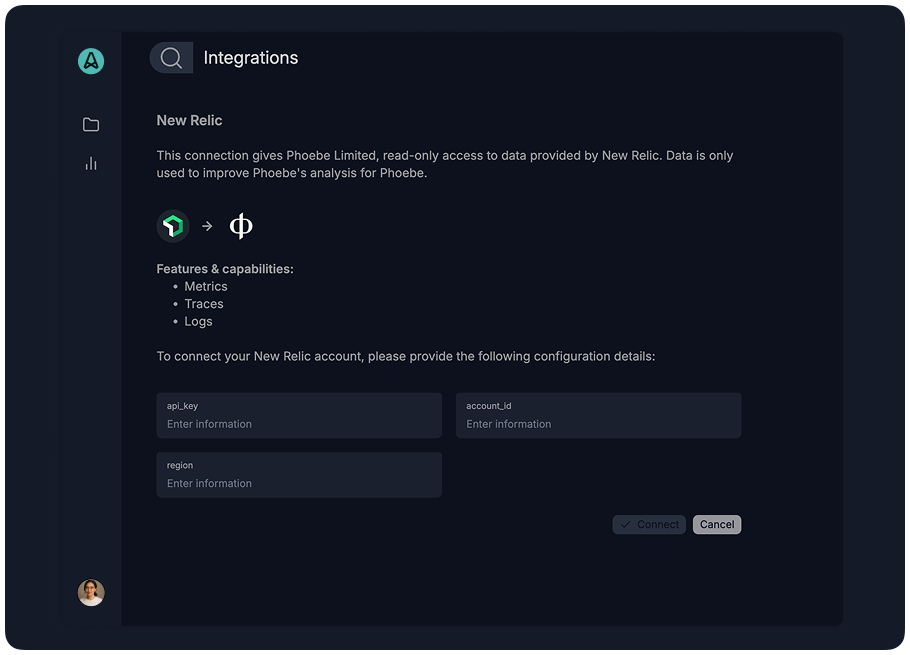The height and width of the screenshot is (655, 910).
Task: Focus the api_key input field
Action: tap(299, 415)
